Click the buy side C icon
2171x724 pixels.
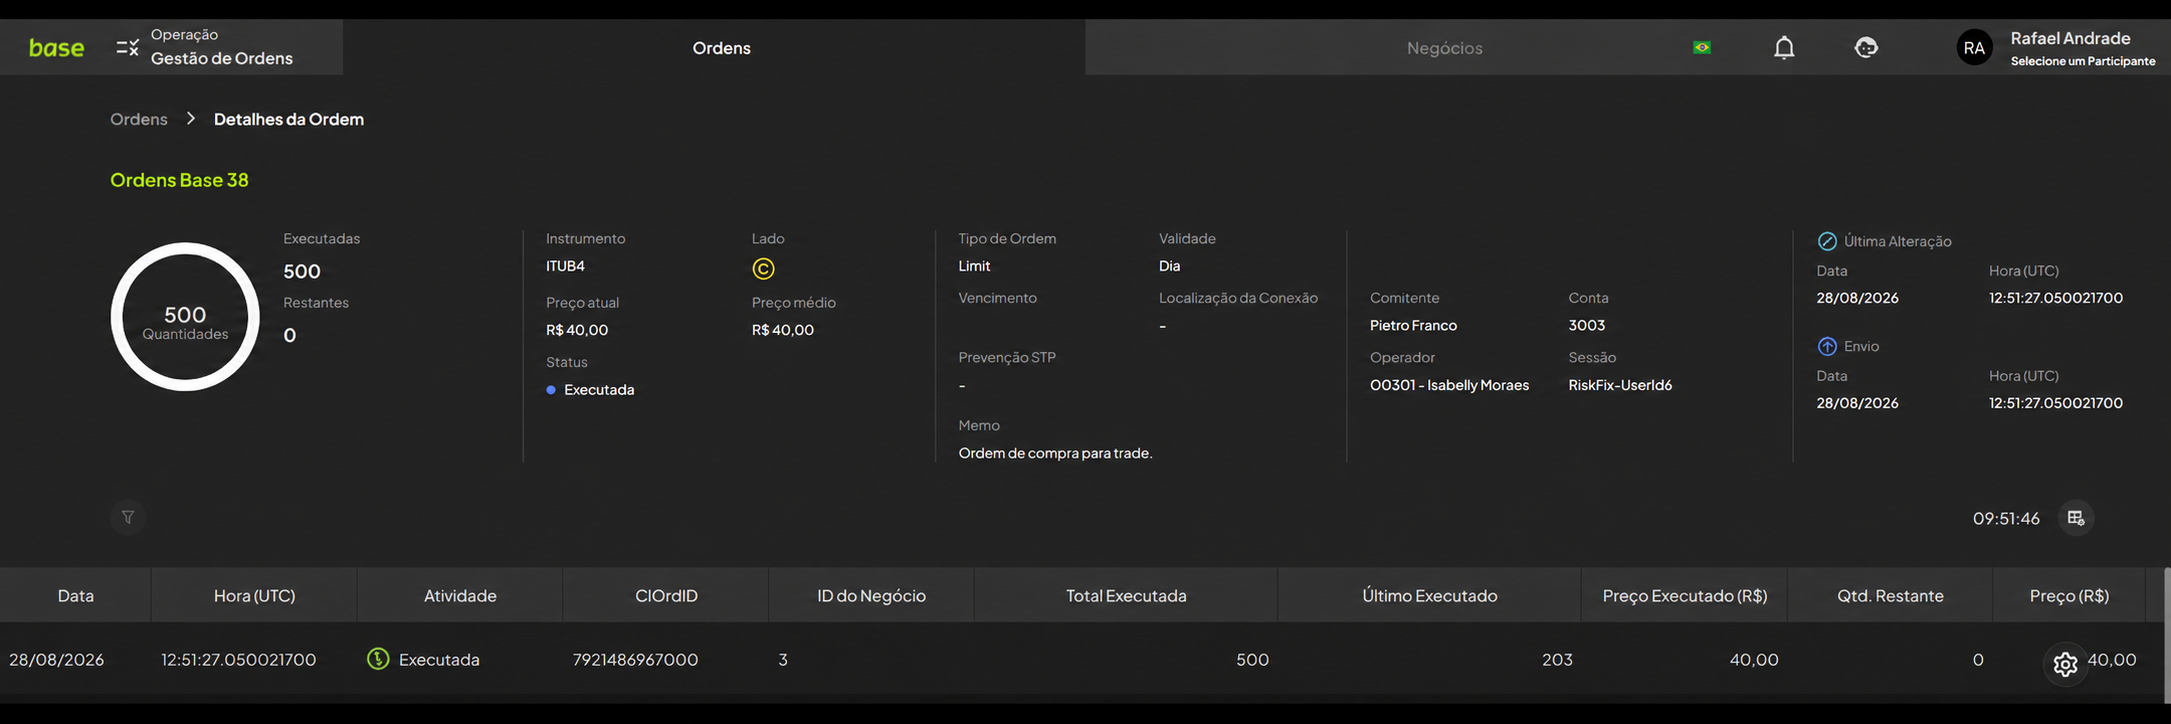click(x=763, y=268)
